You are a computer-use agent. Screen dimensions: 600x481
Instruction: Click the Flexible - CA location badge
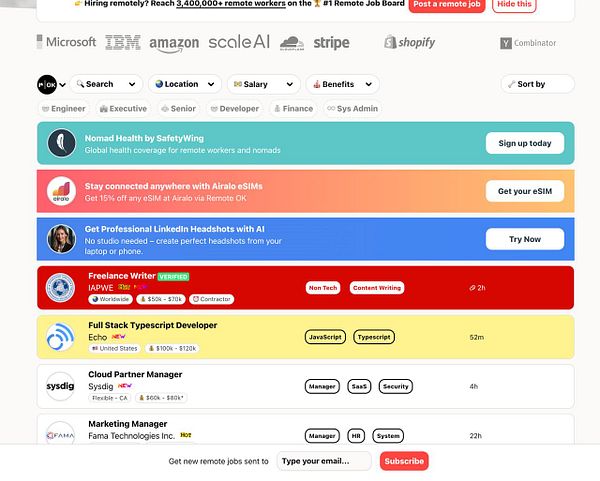(x=110, y=398)
